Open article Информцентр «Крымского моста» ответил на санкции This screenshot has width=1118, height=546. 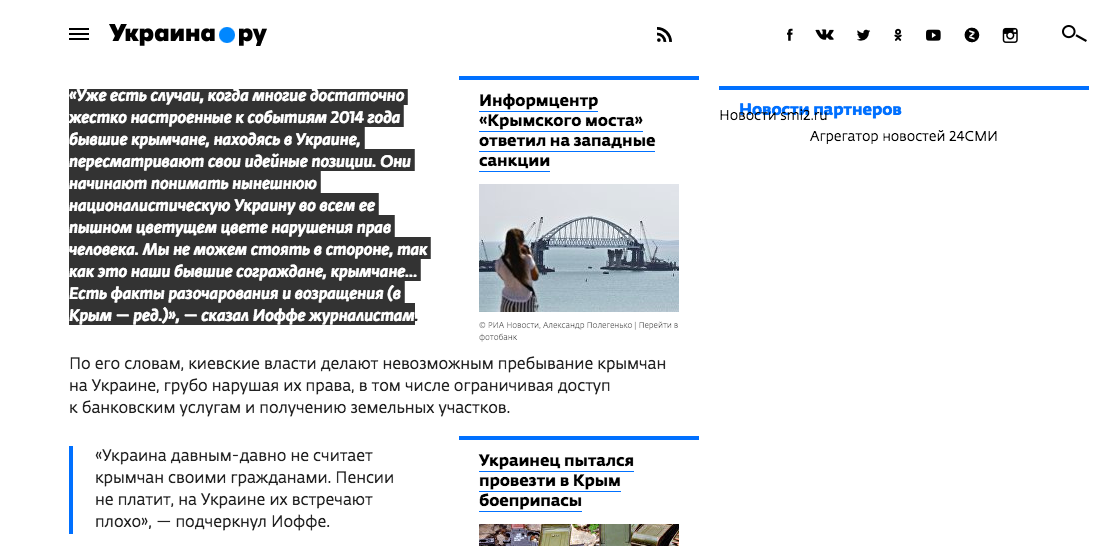[567, 130]
